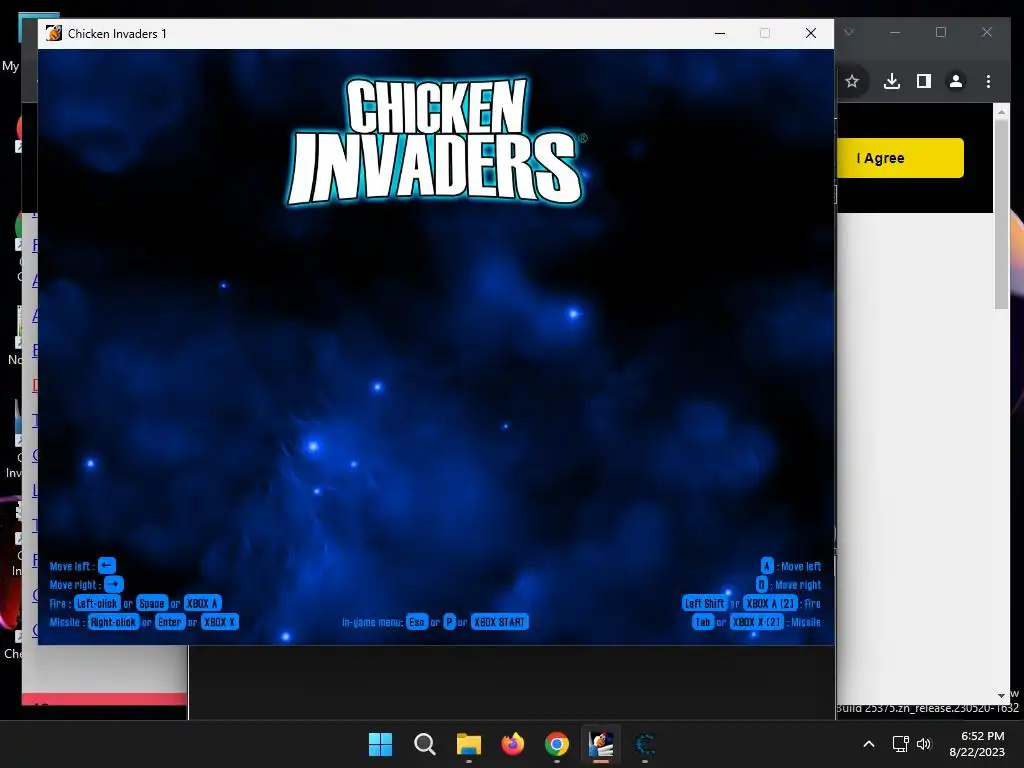
Task: Minimize the Chrome window behind the game
Action: (895, 32)
